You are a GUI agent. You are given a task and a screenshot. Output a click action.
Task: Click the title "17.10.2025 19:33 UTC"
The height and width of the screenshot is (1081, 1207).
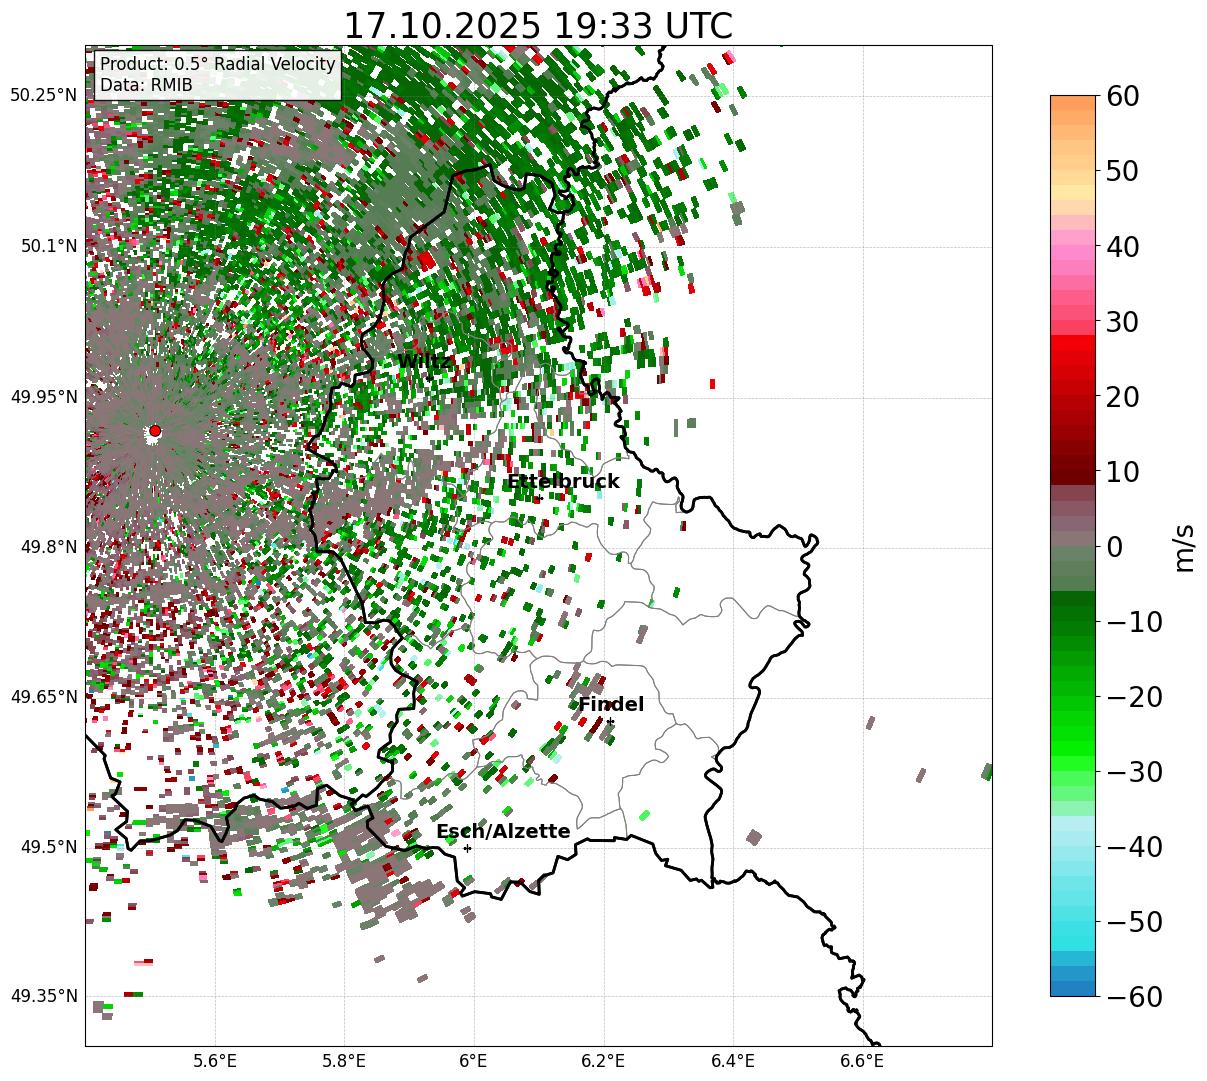coord(538,26)
